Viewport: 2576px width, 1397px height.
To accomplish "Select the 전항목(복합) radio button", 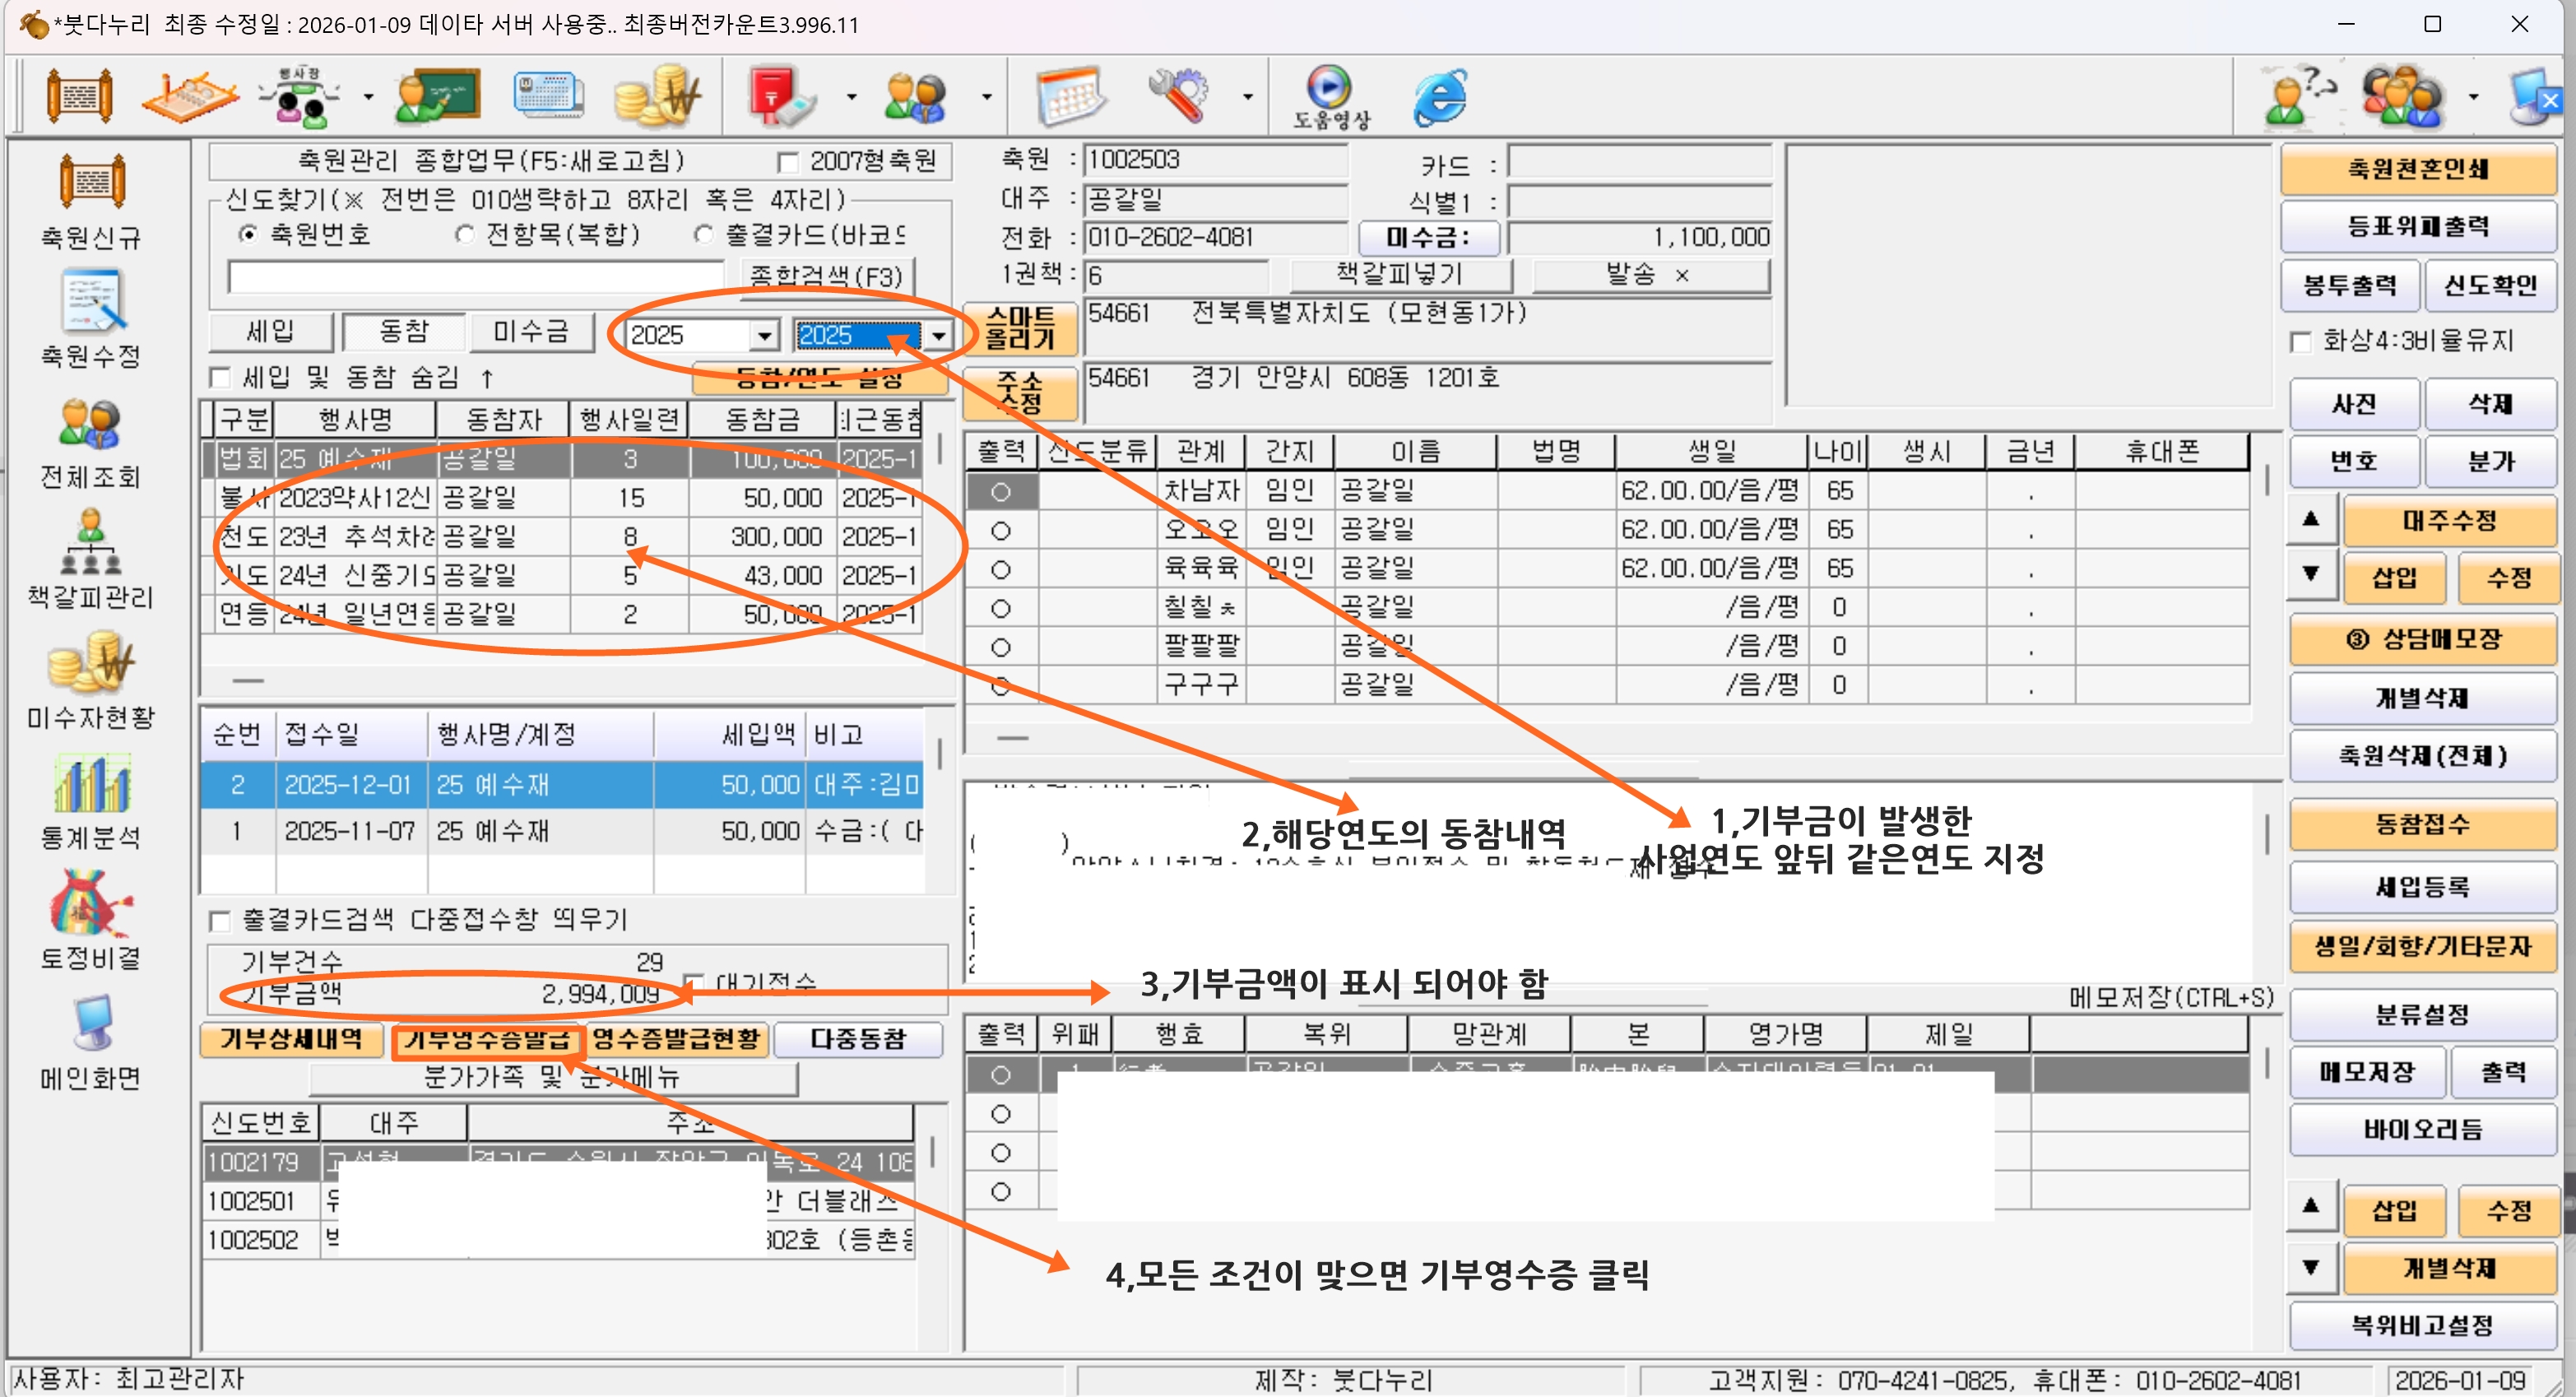I will (x=464, y=234).
